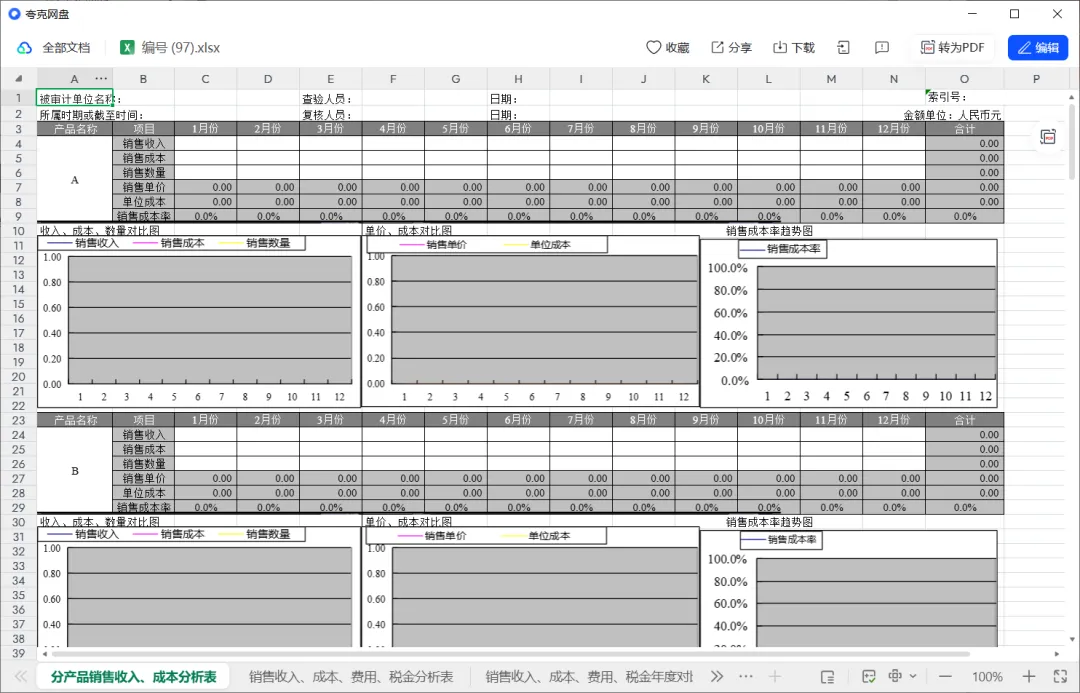
Task: Go to previous sheet tabs arrow
Action: coord(21,676)
